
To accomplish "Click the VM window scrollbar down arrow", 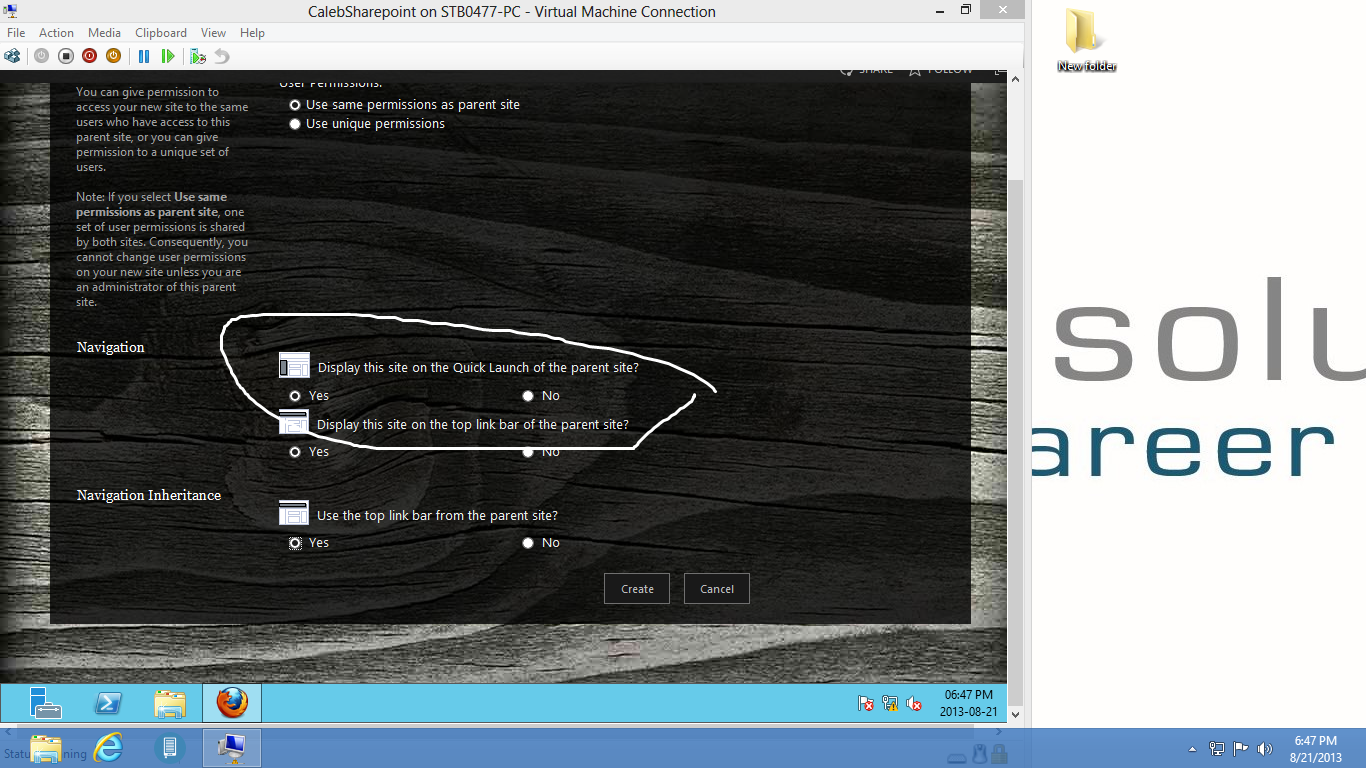I will 1016,715.
